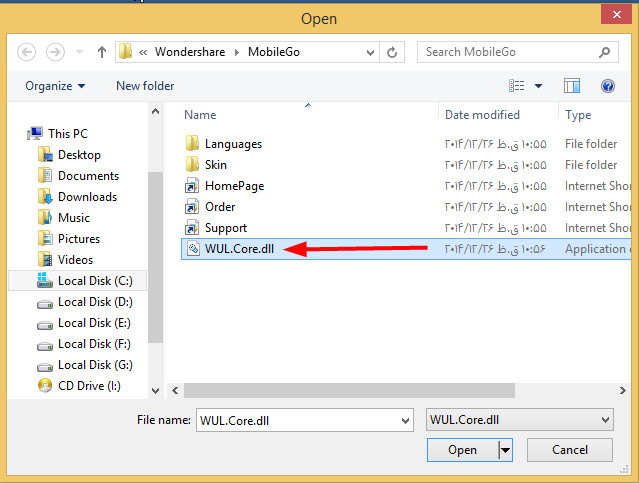Open Help with the question mark icon
This screenshot has height=484, width=639.
pyautogui.click(x=608, y=86)
